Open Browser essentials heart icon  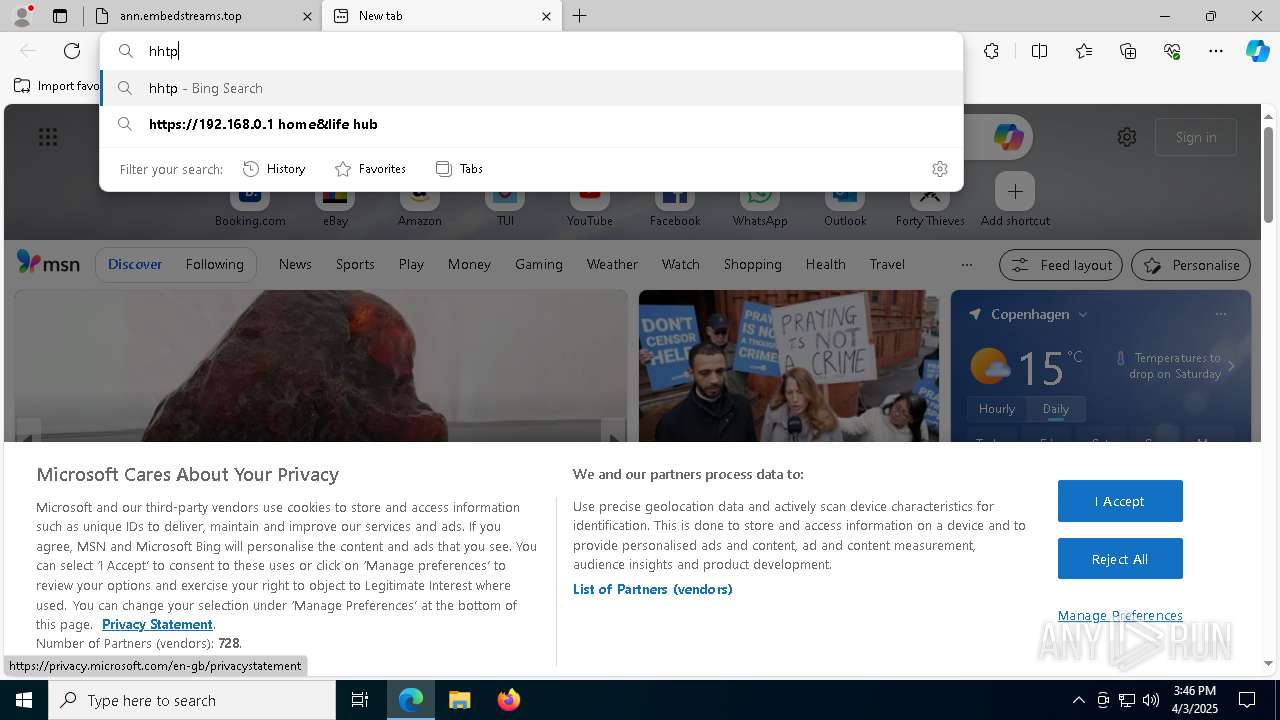1172,51
